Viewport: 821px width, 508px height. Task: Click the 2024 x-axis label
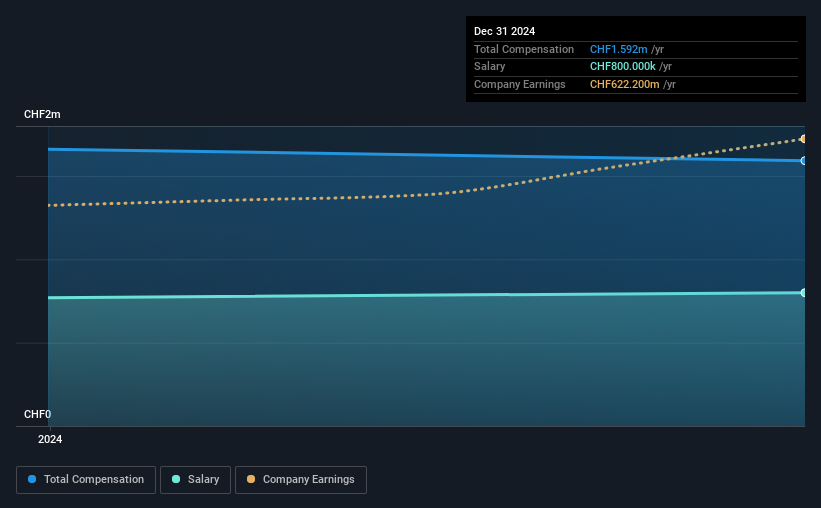pyautogui.click(x=50, y=439)
